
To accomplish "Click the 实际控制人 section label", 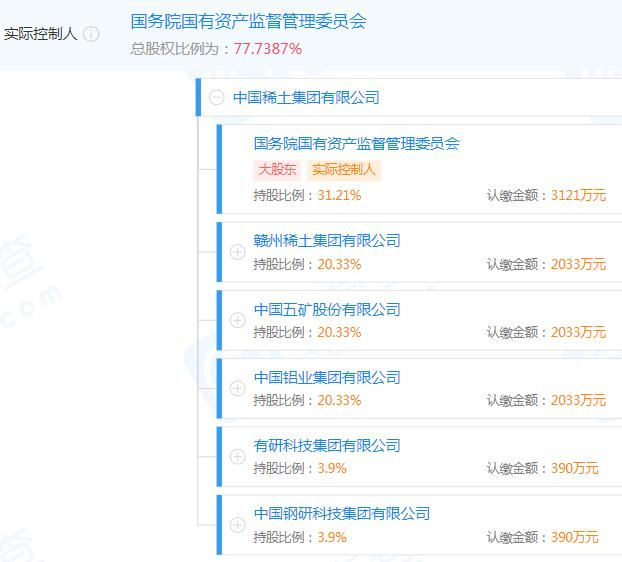I will [x=40, y=34].
